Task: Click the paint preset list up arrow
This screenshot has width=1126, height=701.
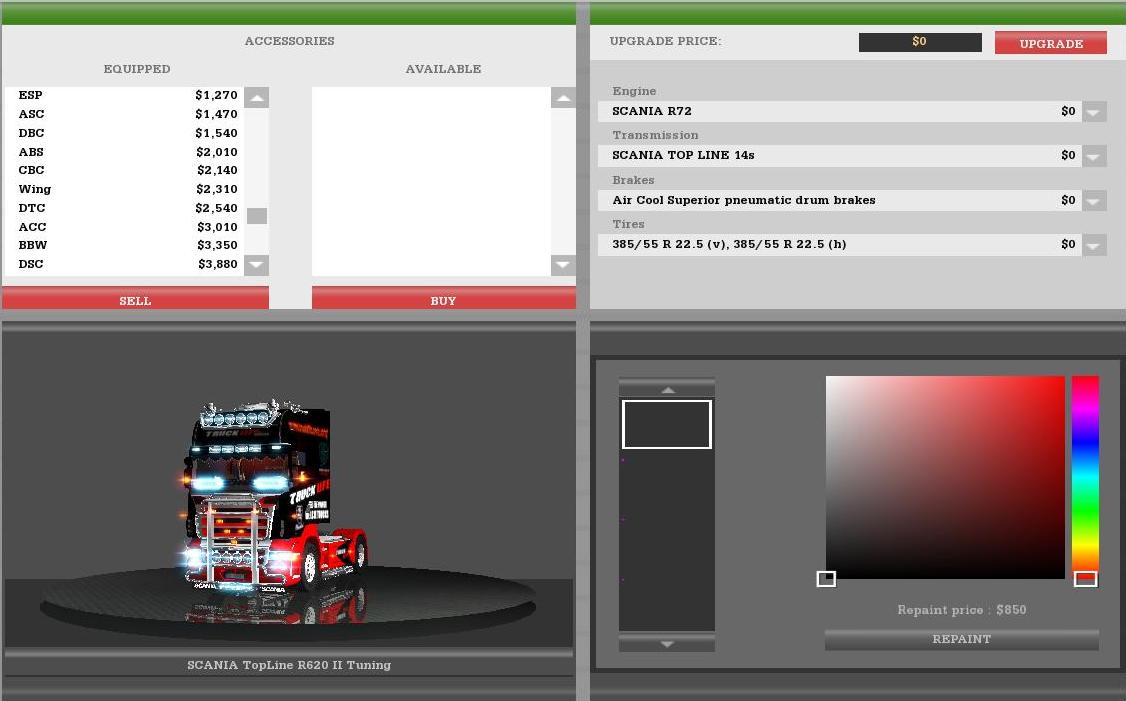Action: pos(667,389)
